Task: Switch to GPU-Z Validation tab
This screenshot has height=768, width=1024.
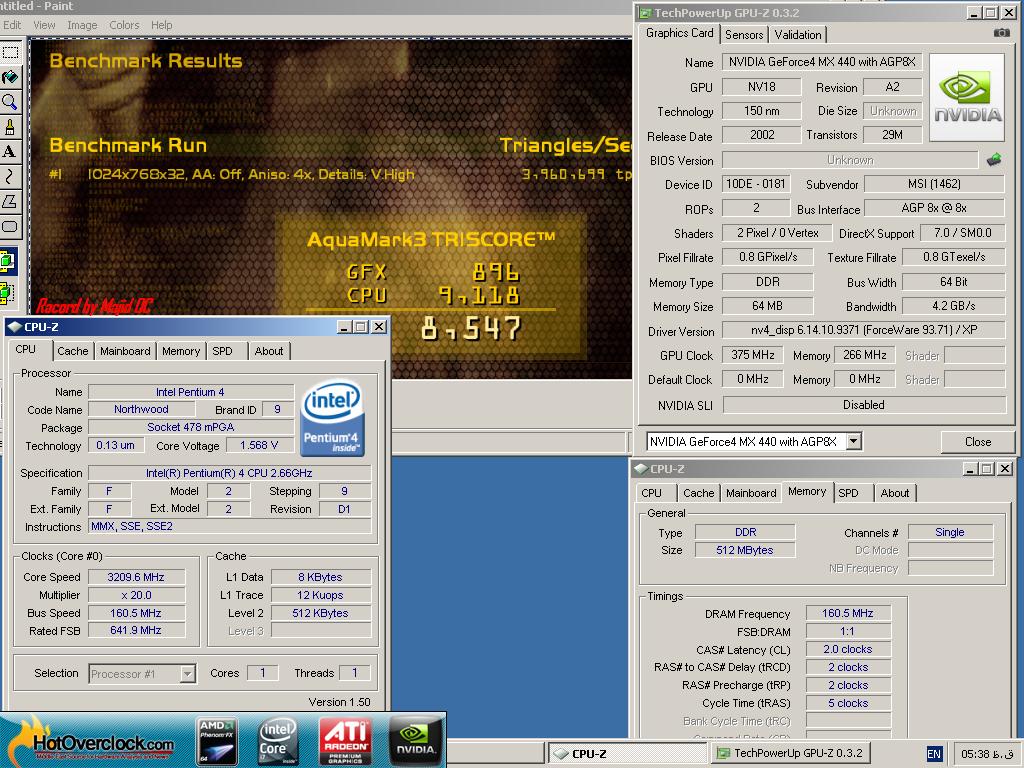Action: pos(797,35)
